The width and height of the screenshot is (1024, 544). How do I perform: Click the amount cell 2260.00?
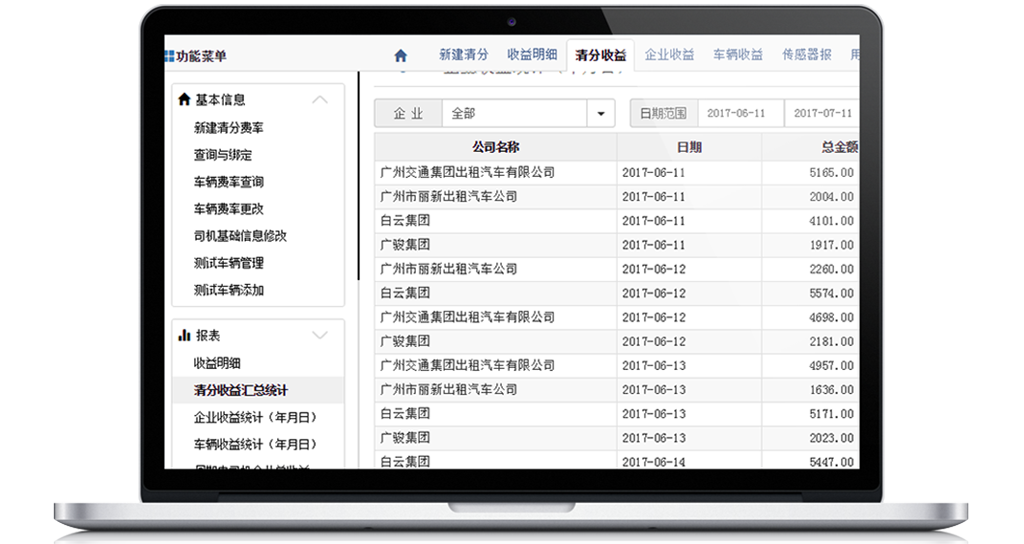click(x=831, y=270)
